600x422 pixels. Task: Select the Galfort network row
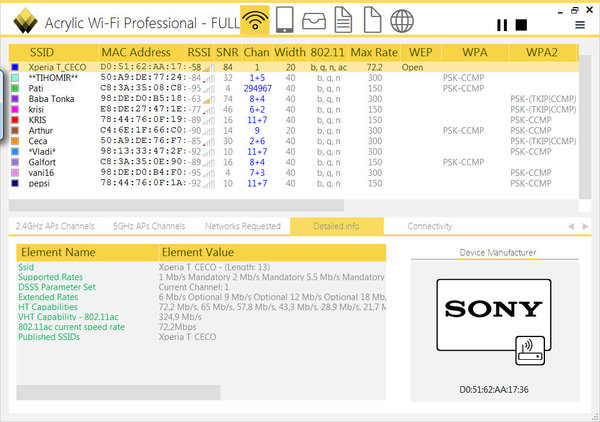pyautogui.click(x=293, y=162)
